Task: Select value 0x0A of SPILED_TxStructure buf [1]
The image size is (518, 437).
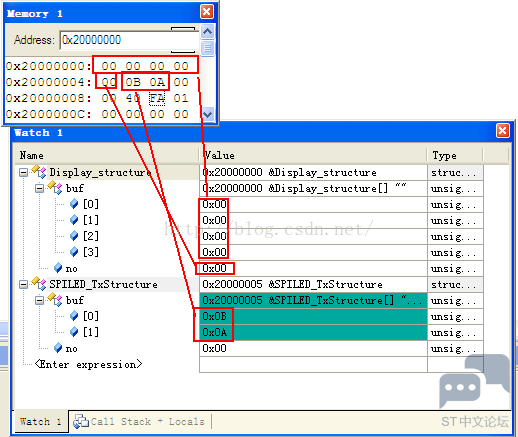Action: (x=215, y=332)
